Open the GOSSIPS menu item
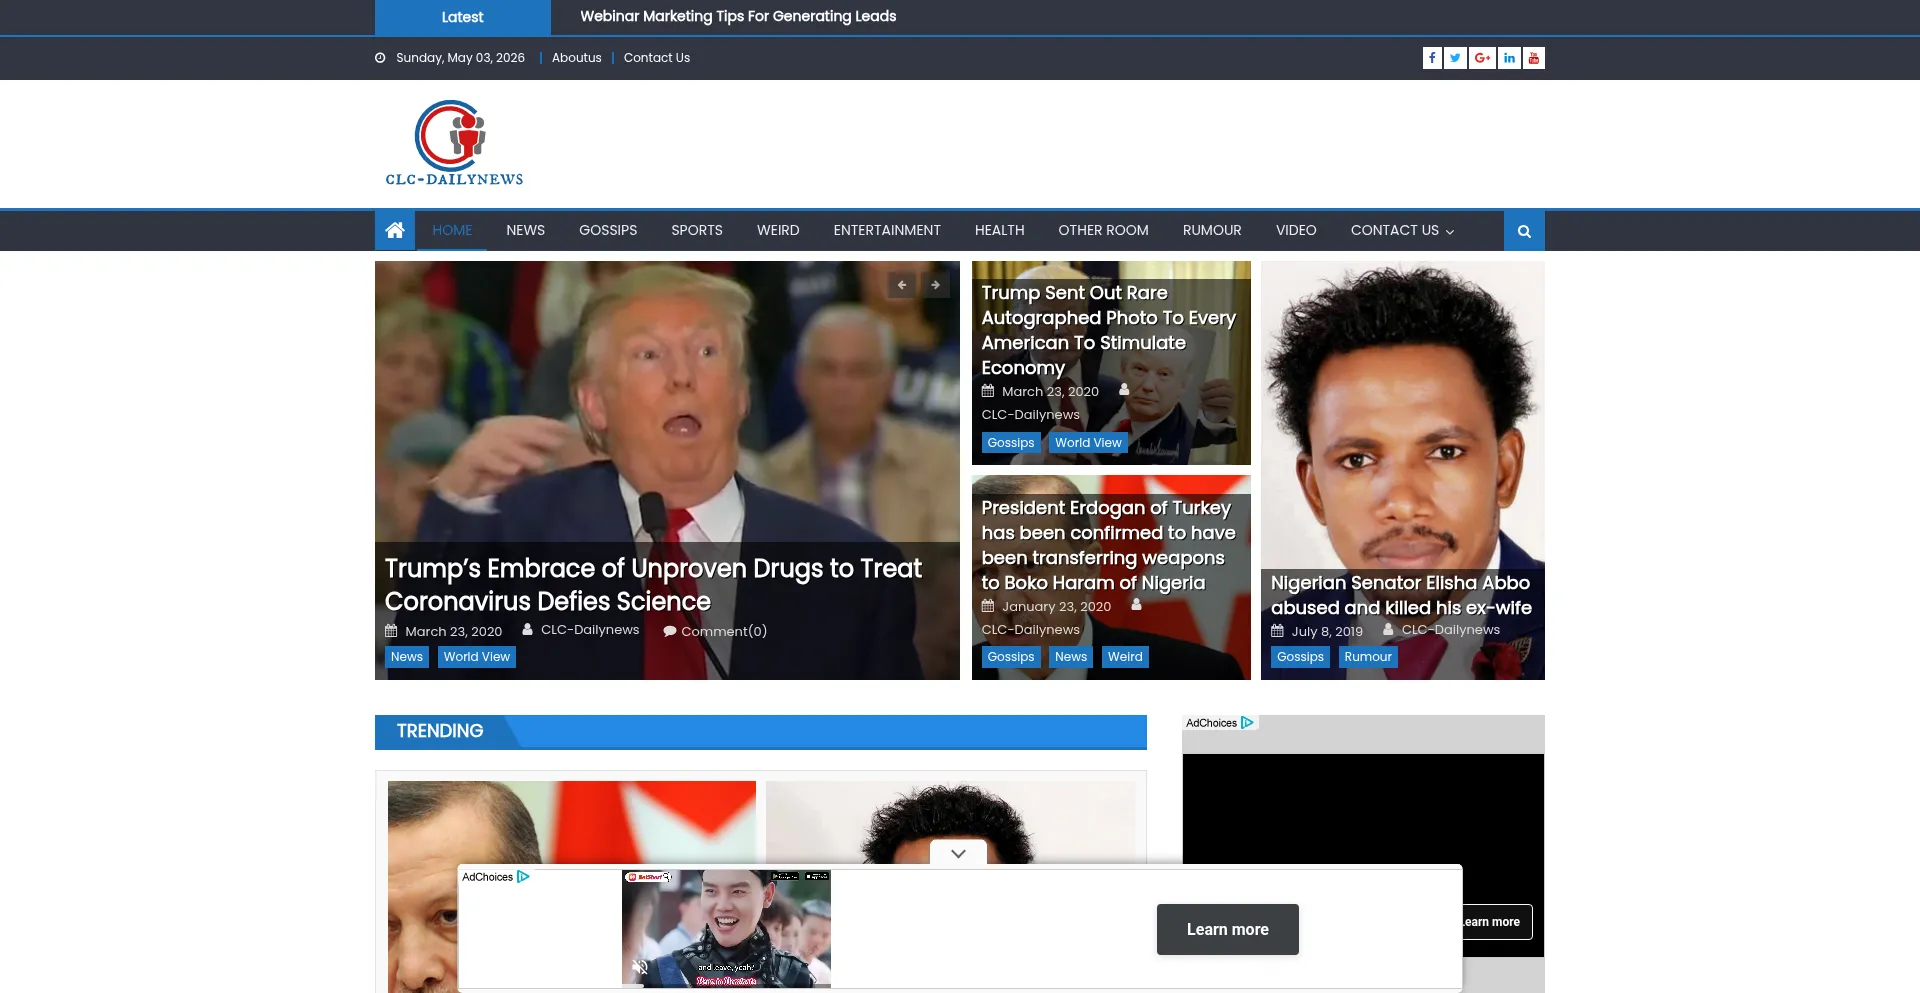Screen dimensions: 1920x993 (x=608, y=230)
